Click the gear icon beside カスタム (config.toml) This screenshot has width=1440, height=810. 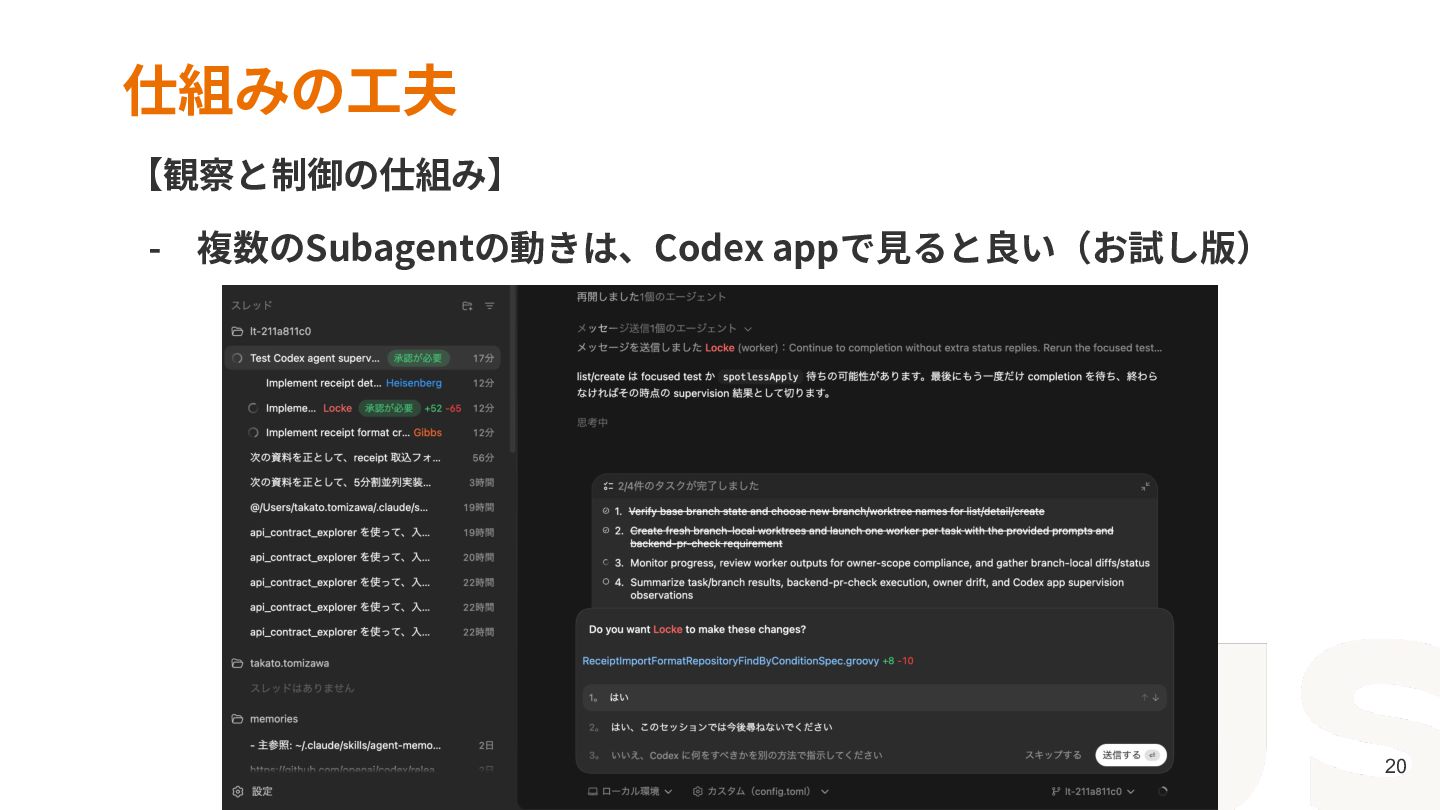tap(697, 791)
